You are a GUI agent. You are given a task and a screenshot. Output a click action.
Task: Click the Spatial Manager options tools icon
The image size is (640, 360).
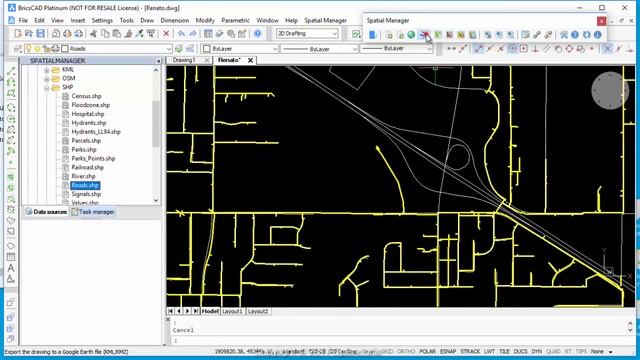pos(564,35)
